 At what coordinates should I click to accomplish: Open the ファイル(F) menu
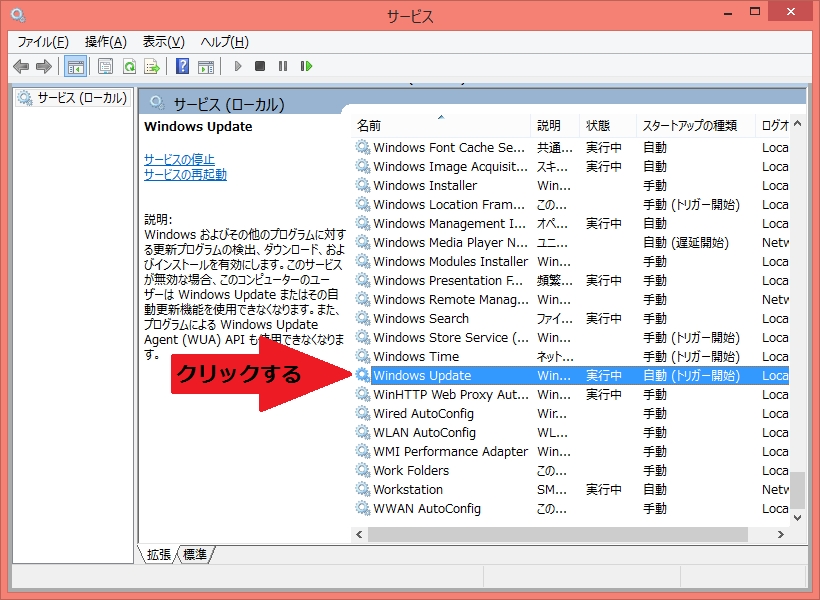[x=43, y=42]
